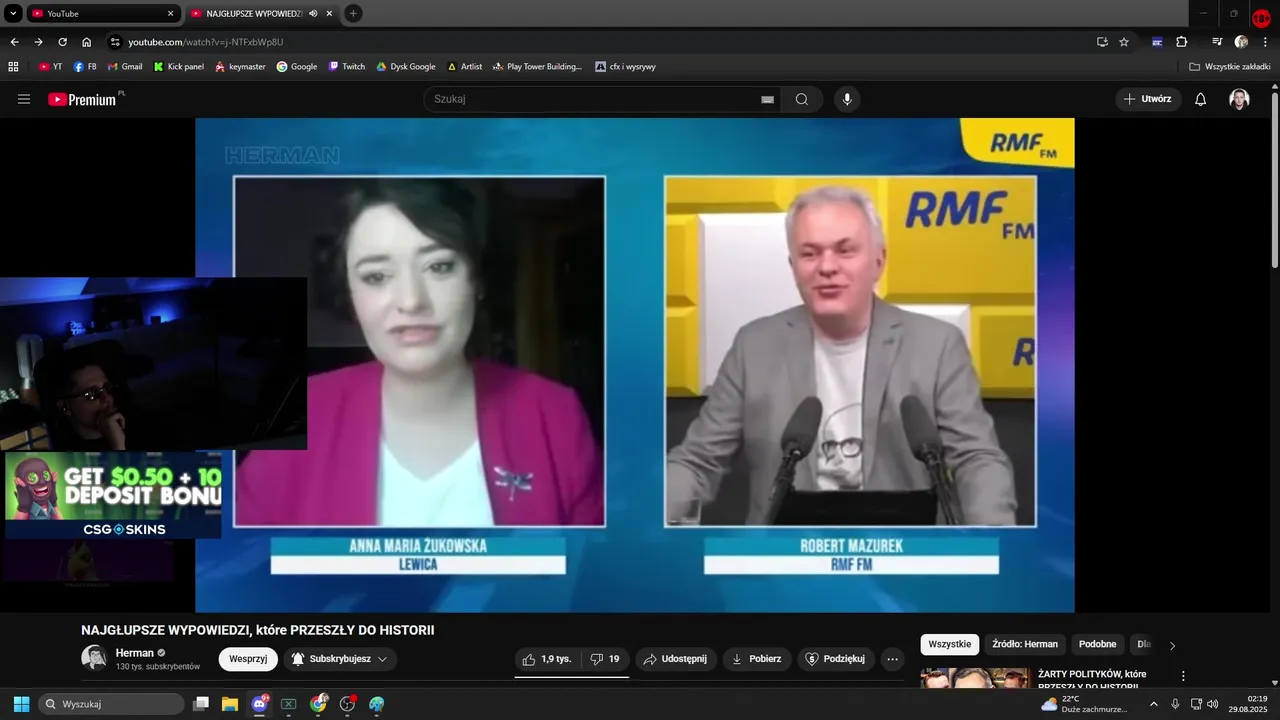
Task: Click the address bar URL
Action: [x=206, y=42]
